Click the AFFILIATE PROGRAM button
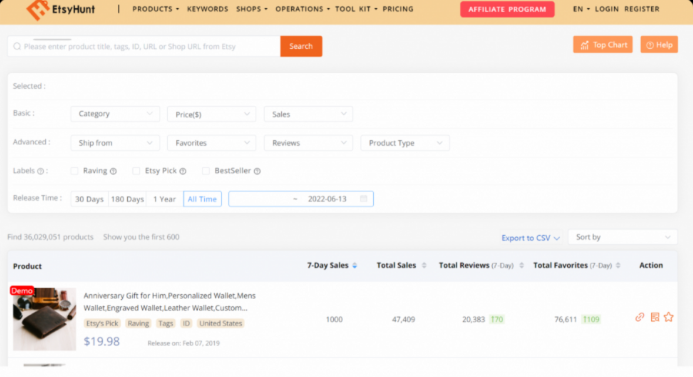Screen dimensions: 693x377 point(507,9)
